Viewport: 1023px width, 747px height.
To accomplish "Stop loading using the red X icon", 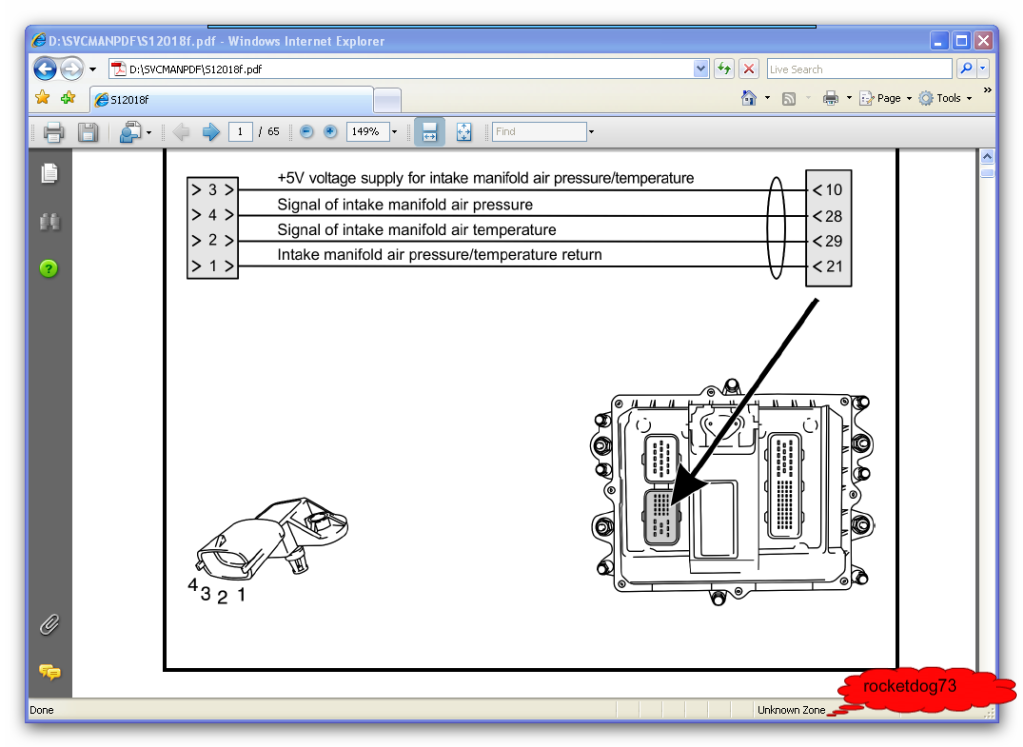I will (748, 68).
